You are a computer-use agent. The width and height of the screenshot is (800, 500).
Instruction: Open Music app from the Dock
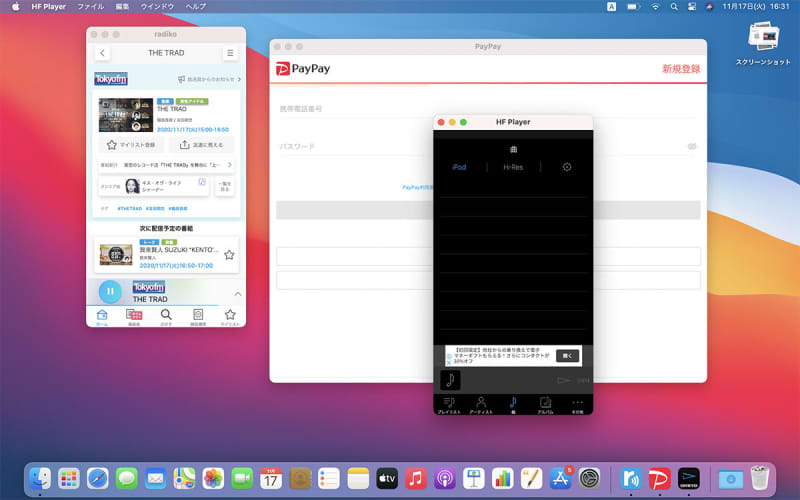(416, 479)
